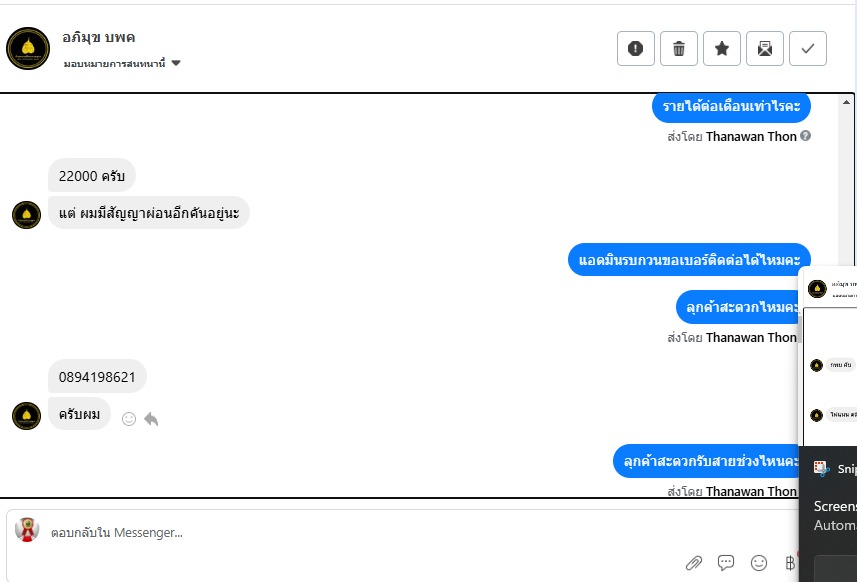
Task: Expand the conversation assignment dropdown arrow
Action: coord(176,63)
